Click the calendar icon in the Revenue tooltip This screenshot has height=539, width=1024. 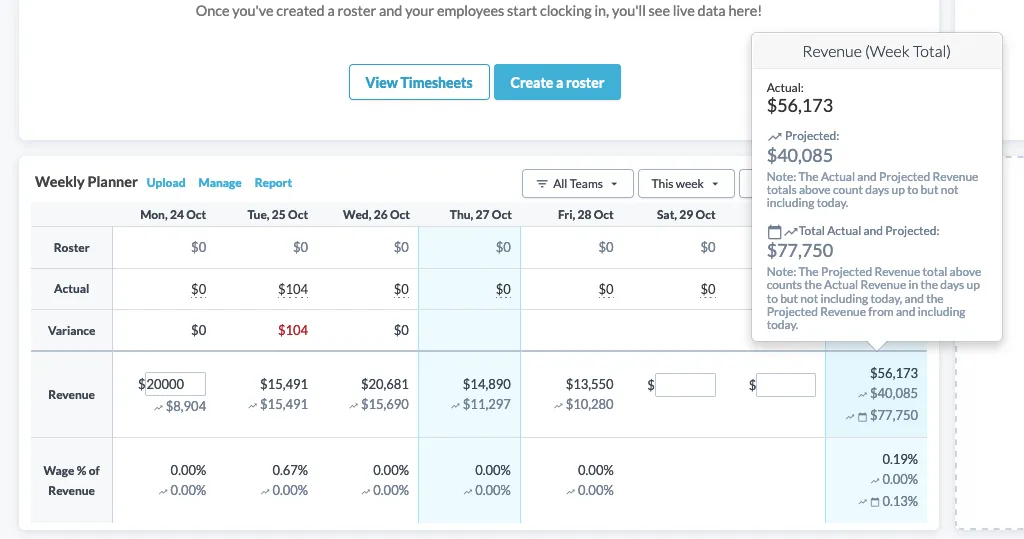[774, 231]
